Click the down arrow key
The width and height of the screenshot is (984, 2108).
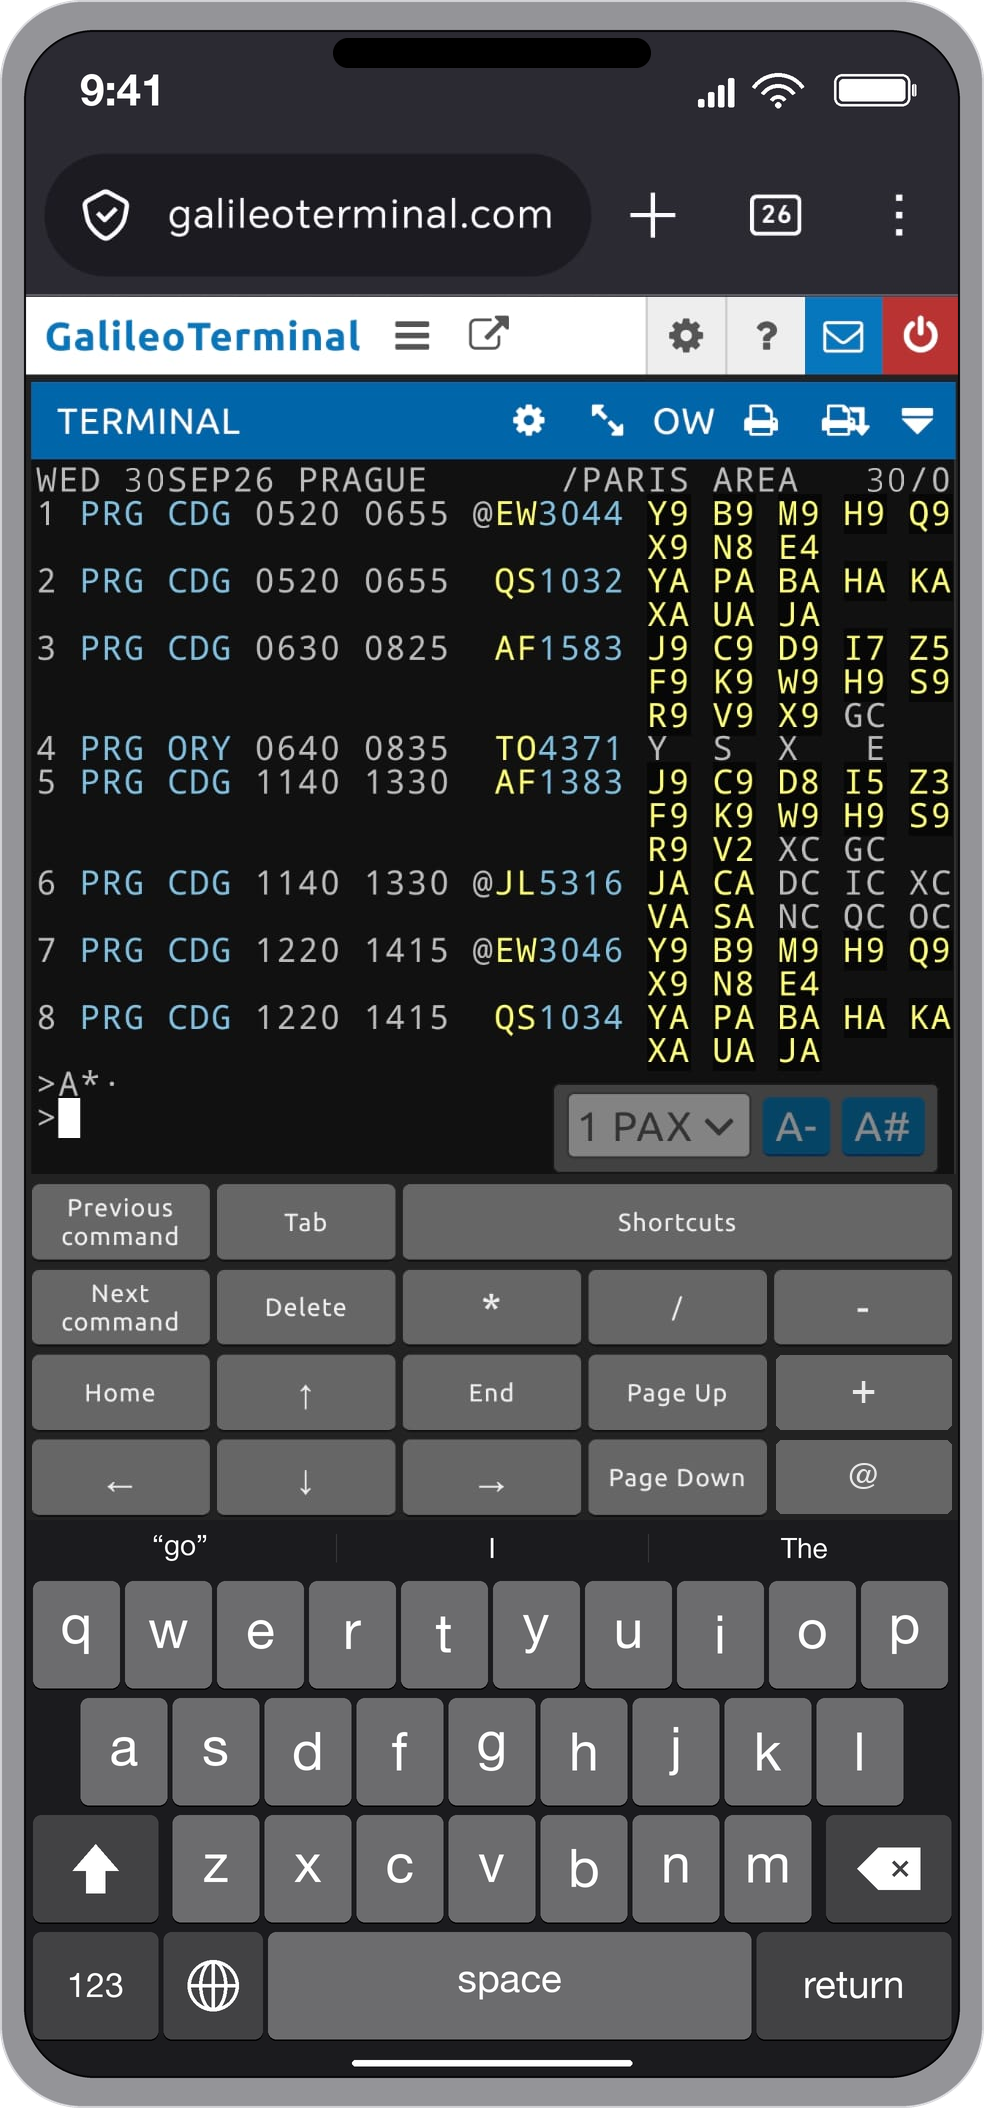[x=305, y=1478]
